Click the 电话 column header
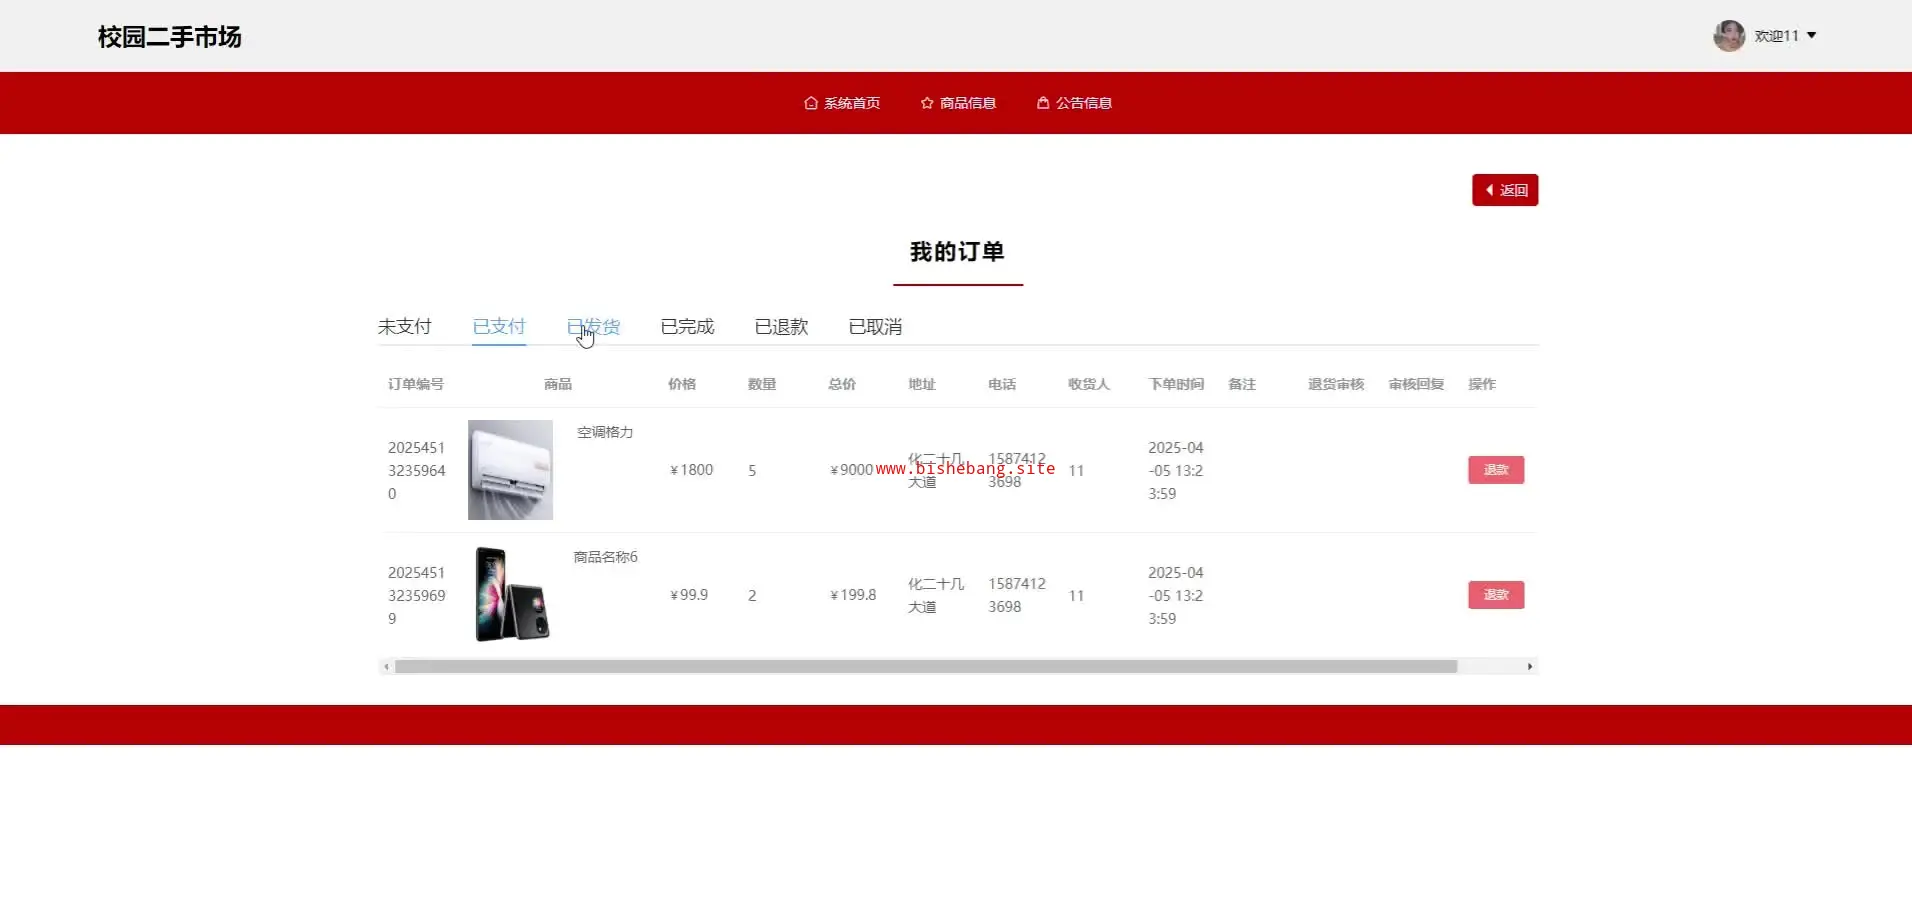This screenshot has height=918, width=1912. [1002, 384]
